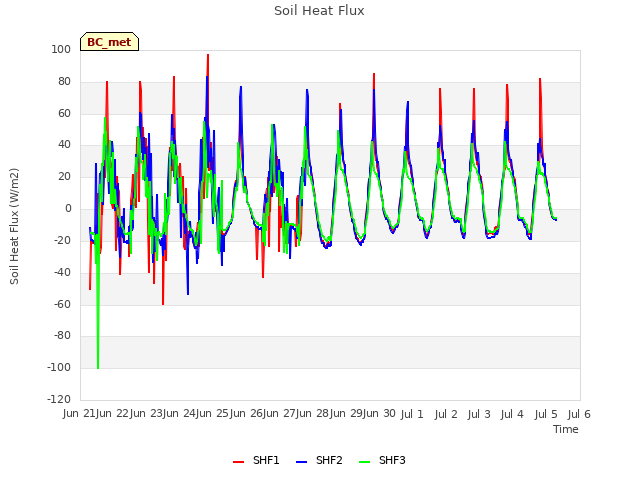Click the BC_met annotation label
This screenshot has width=640, height=480.
coord(109,42)
